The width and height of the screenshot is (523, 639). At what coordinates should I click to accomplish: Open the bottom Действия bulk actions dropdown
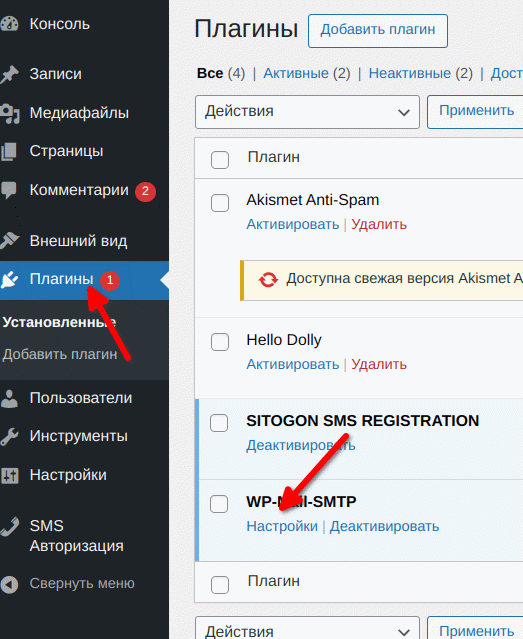[307, 628]
